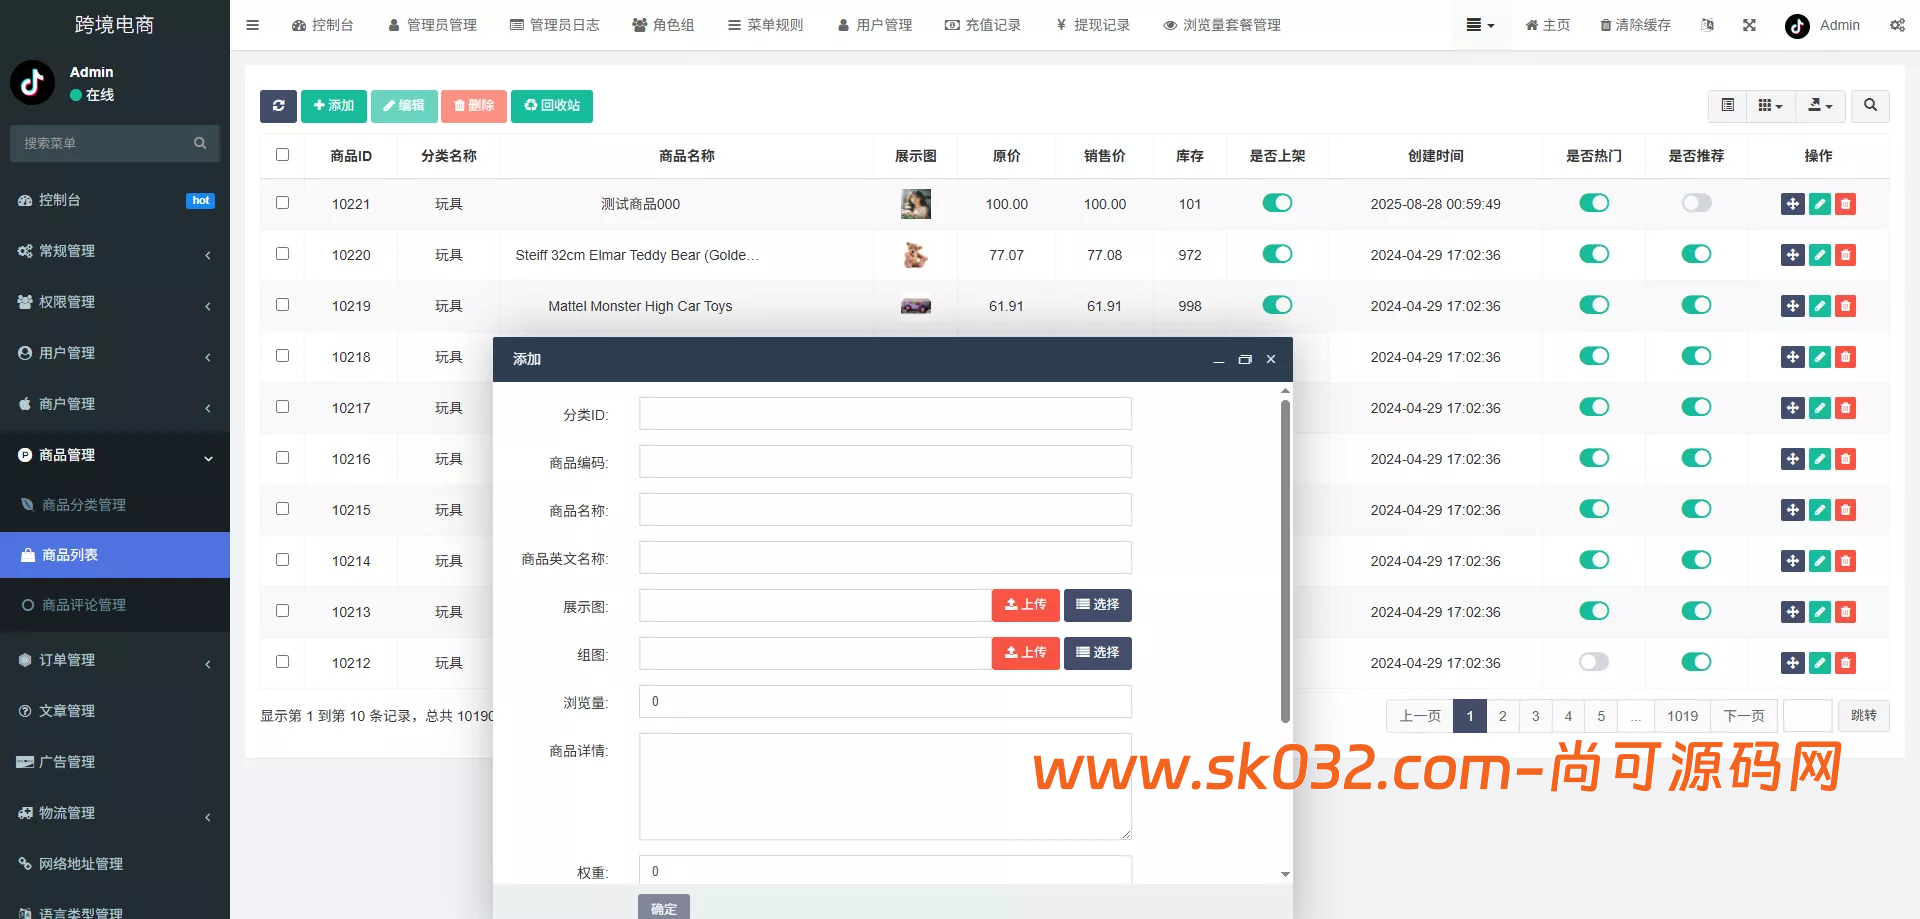Click the hamburger menu icon top left
Screen dimensions: 1920x919
252,25
